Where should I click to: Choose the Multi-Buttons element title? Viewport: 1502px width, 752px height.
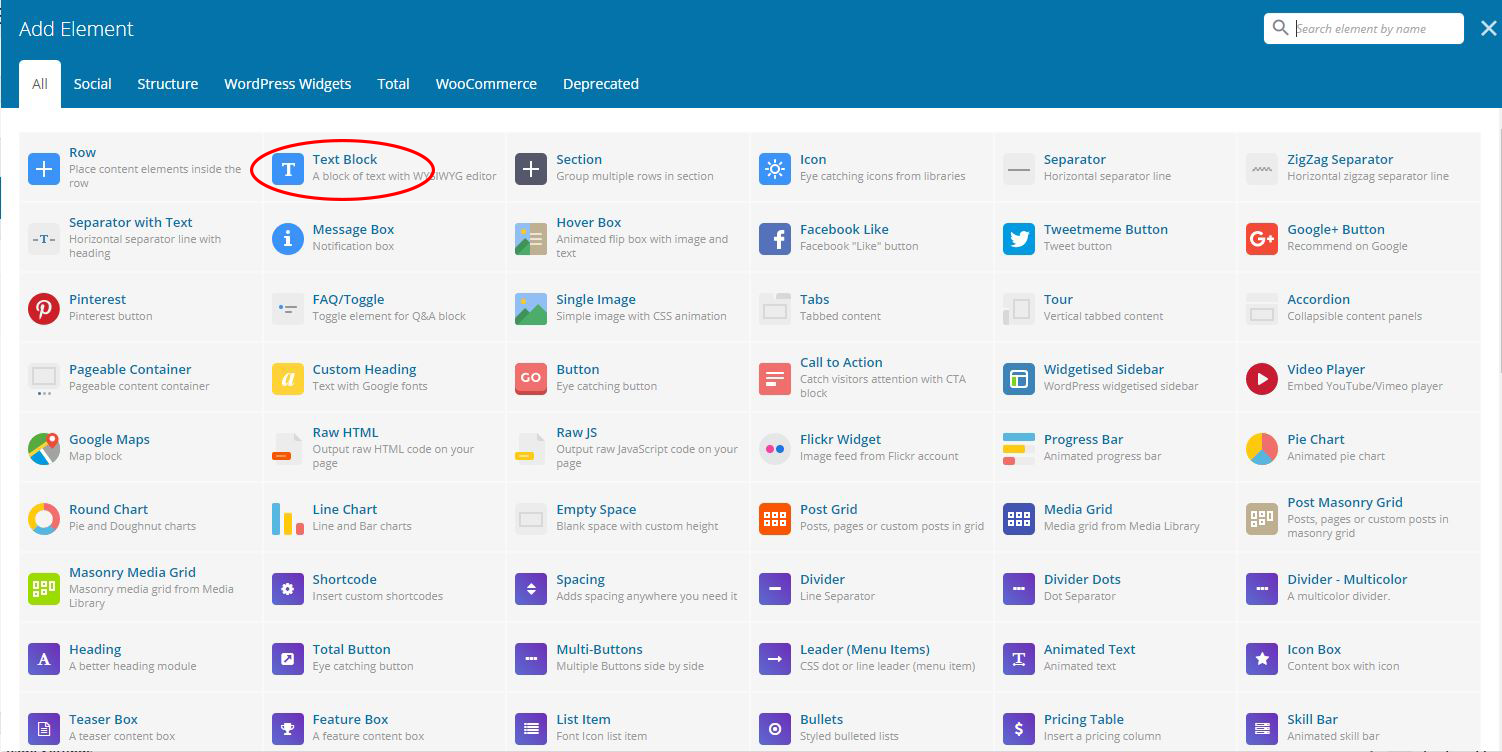pyautogui.click(x=599, y=649)
